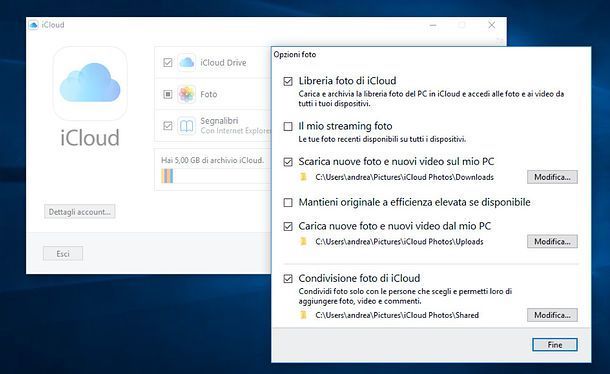Click Modifica for the Shared folder
Screen dimensions: 610x374
[552, 315]
